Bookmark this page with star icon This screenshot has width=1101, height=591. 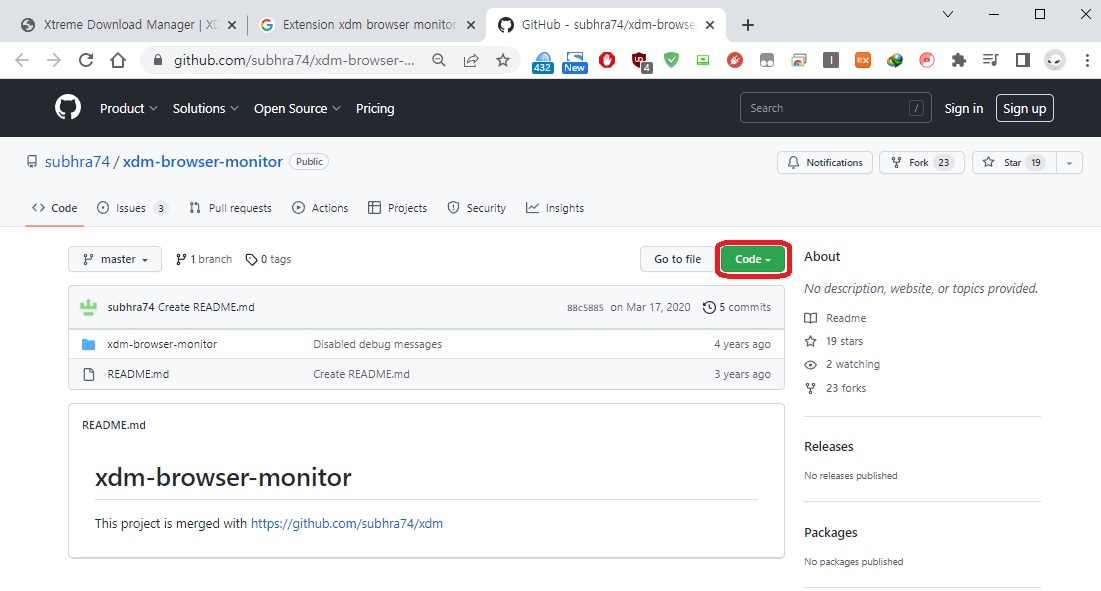pos(503,60)
